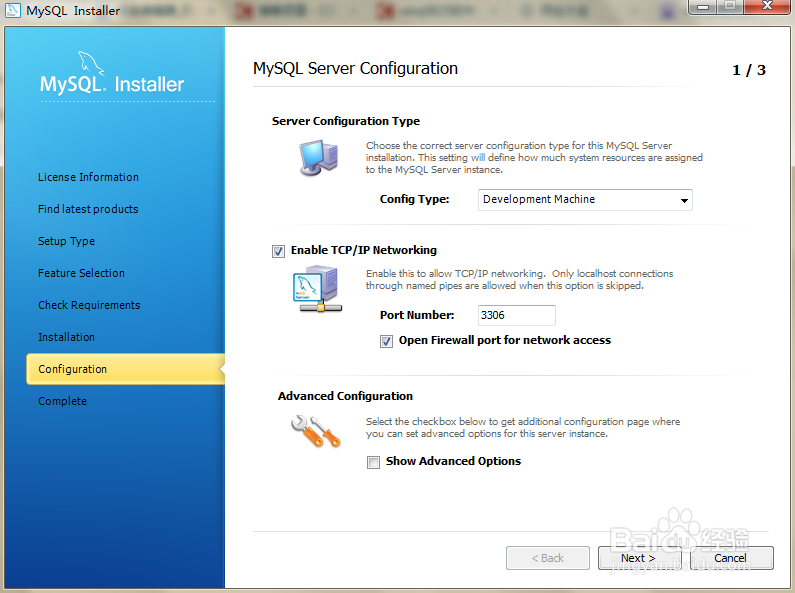Click the MySQL Installer title bar icon
This screenshot has width=795, height=593.
[x=12, y=10]
